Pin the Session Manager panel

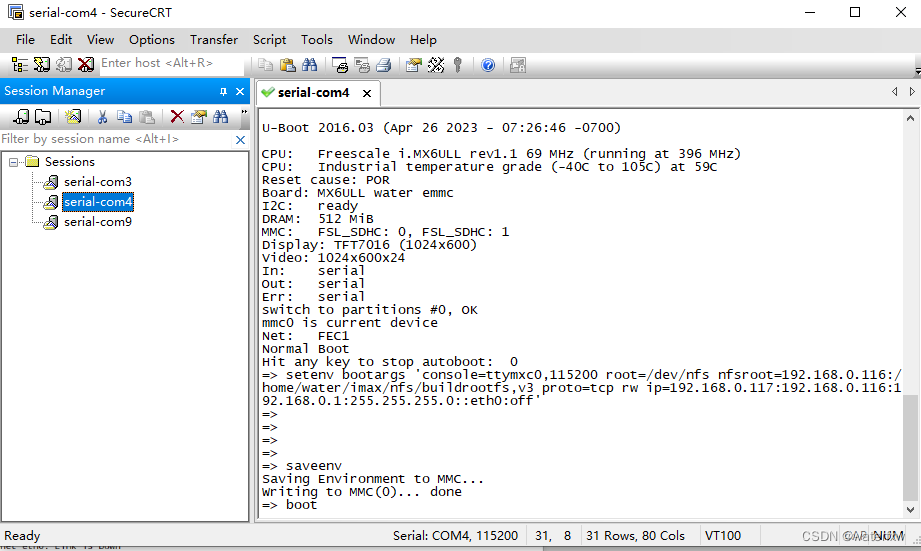point(223,92)
